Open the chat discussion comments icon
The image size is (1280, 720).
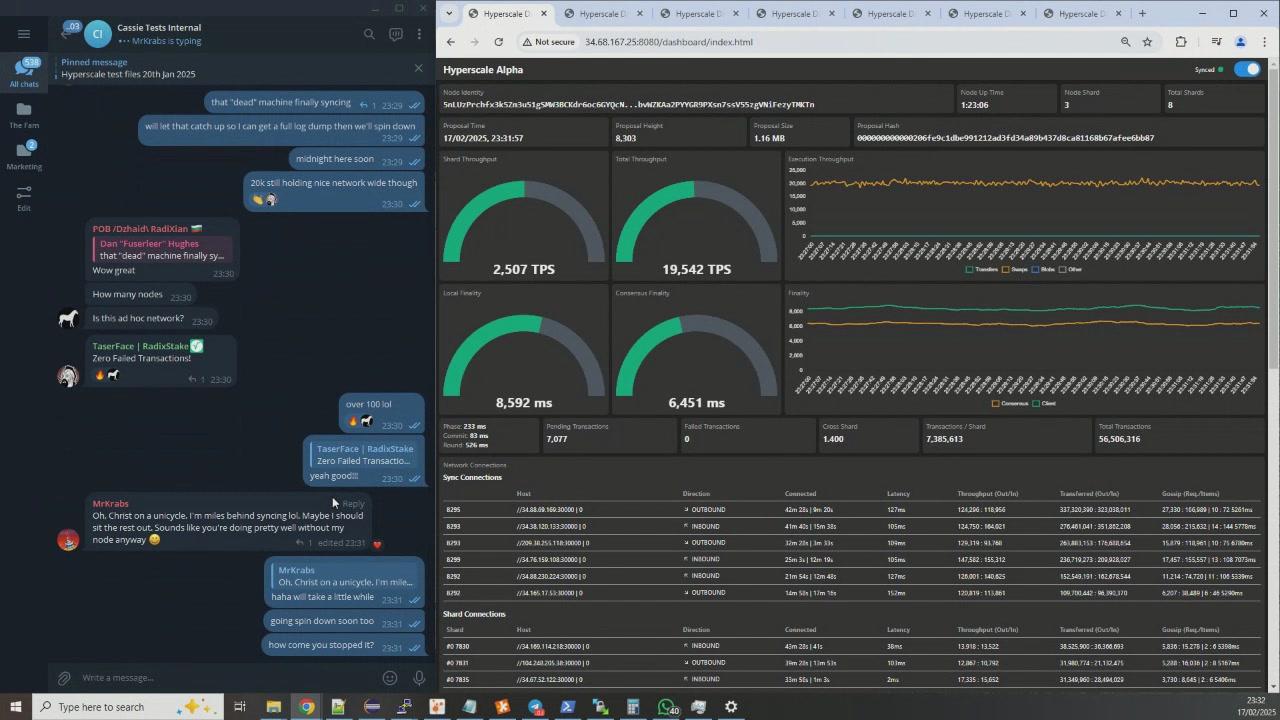[396, 34]
